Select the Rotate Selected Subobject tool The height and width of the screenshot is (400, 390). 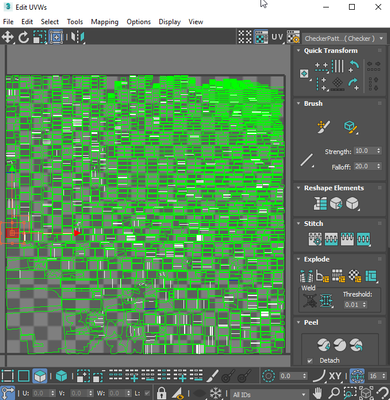(x=23, y=37)
